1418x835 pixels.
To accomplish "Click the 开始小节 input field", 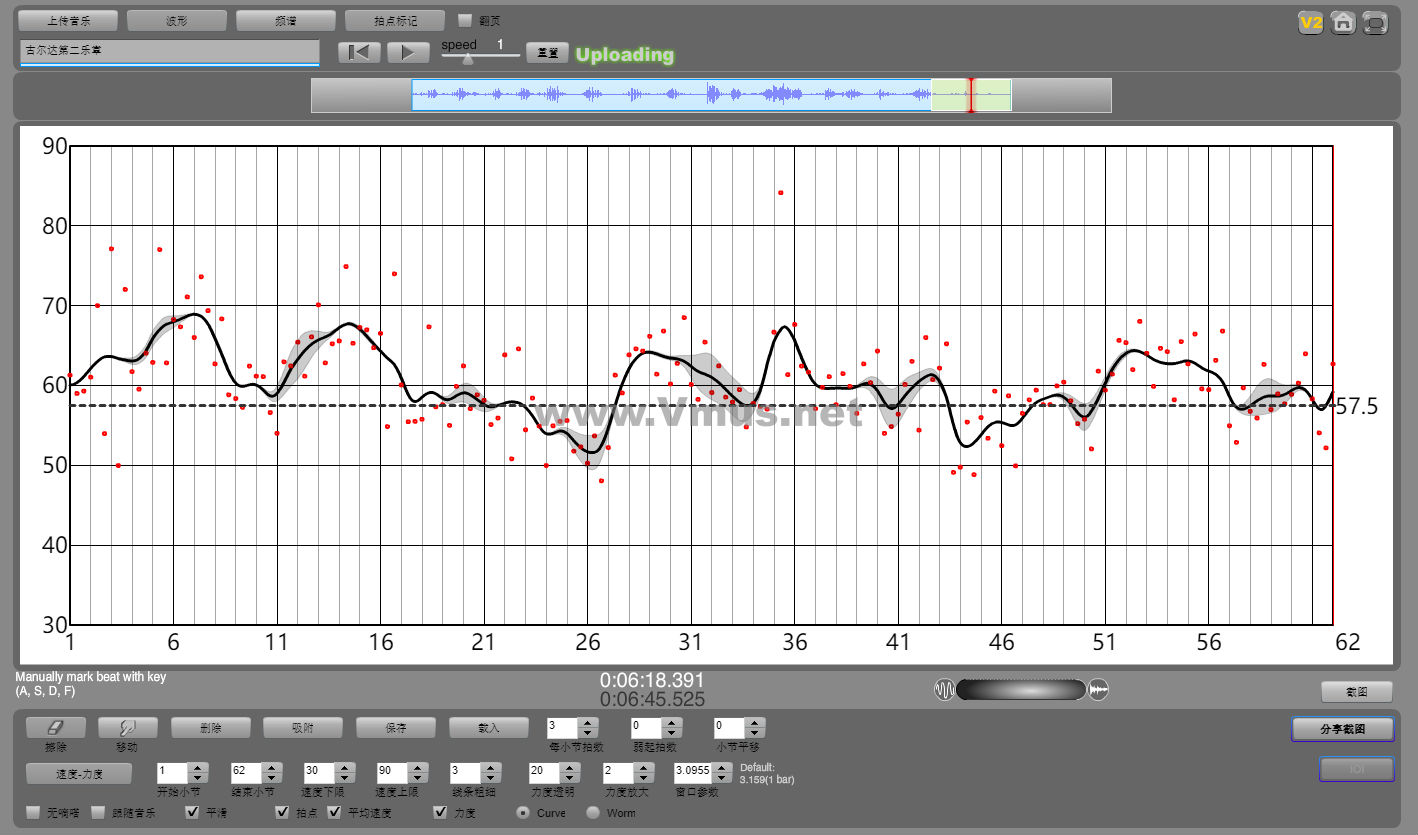I will click(174, 773).
